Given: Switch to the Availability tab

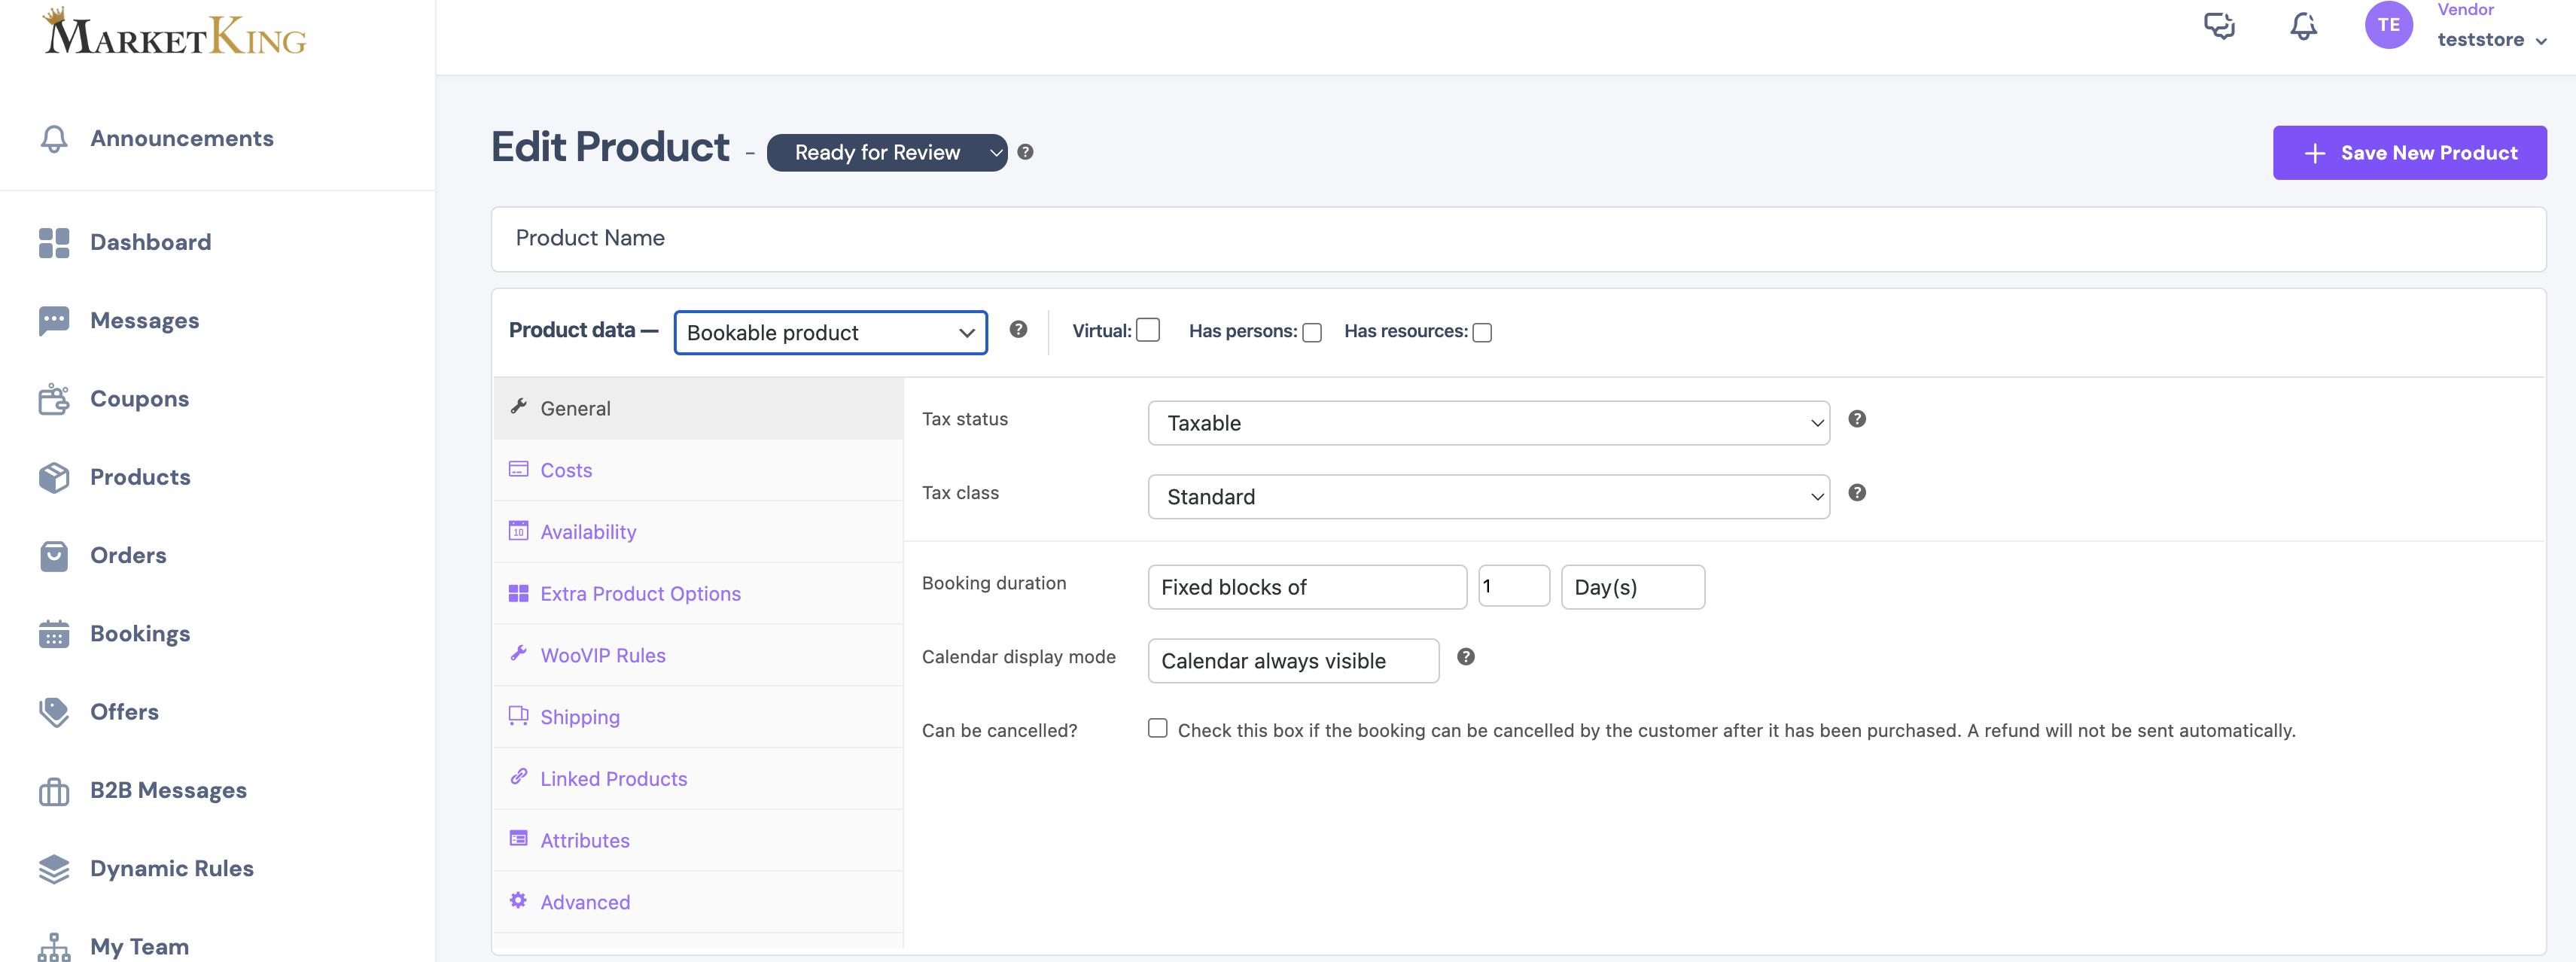Looking at the screenshot, I should [698, 532].
